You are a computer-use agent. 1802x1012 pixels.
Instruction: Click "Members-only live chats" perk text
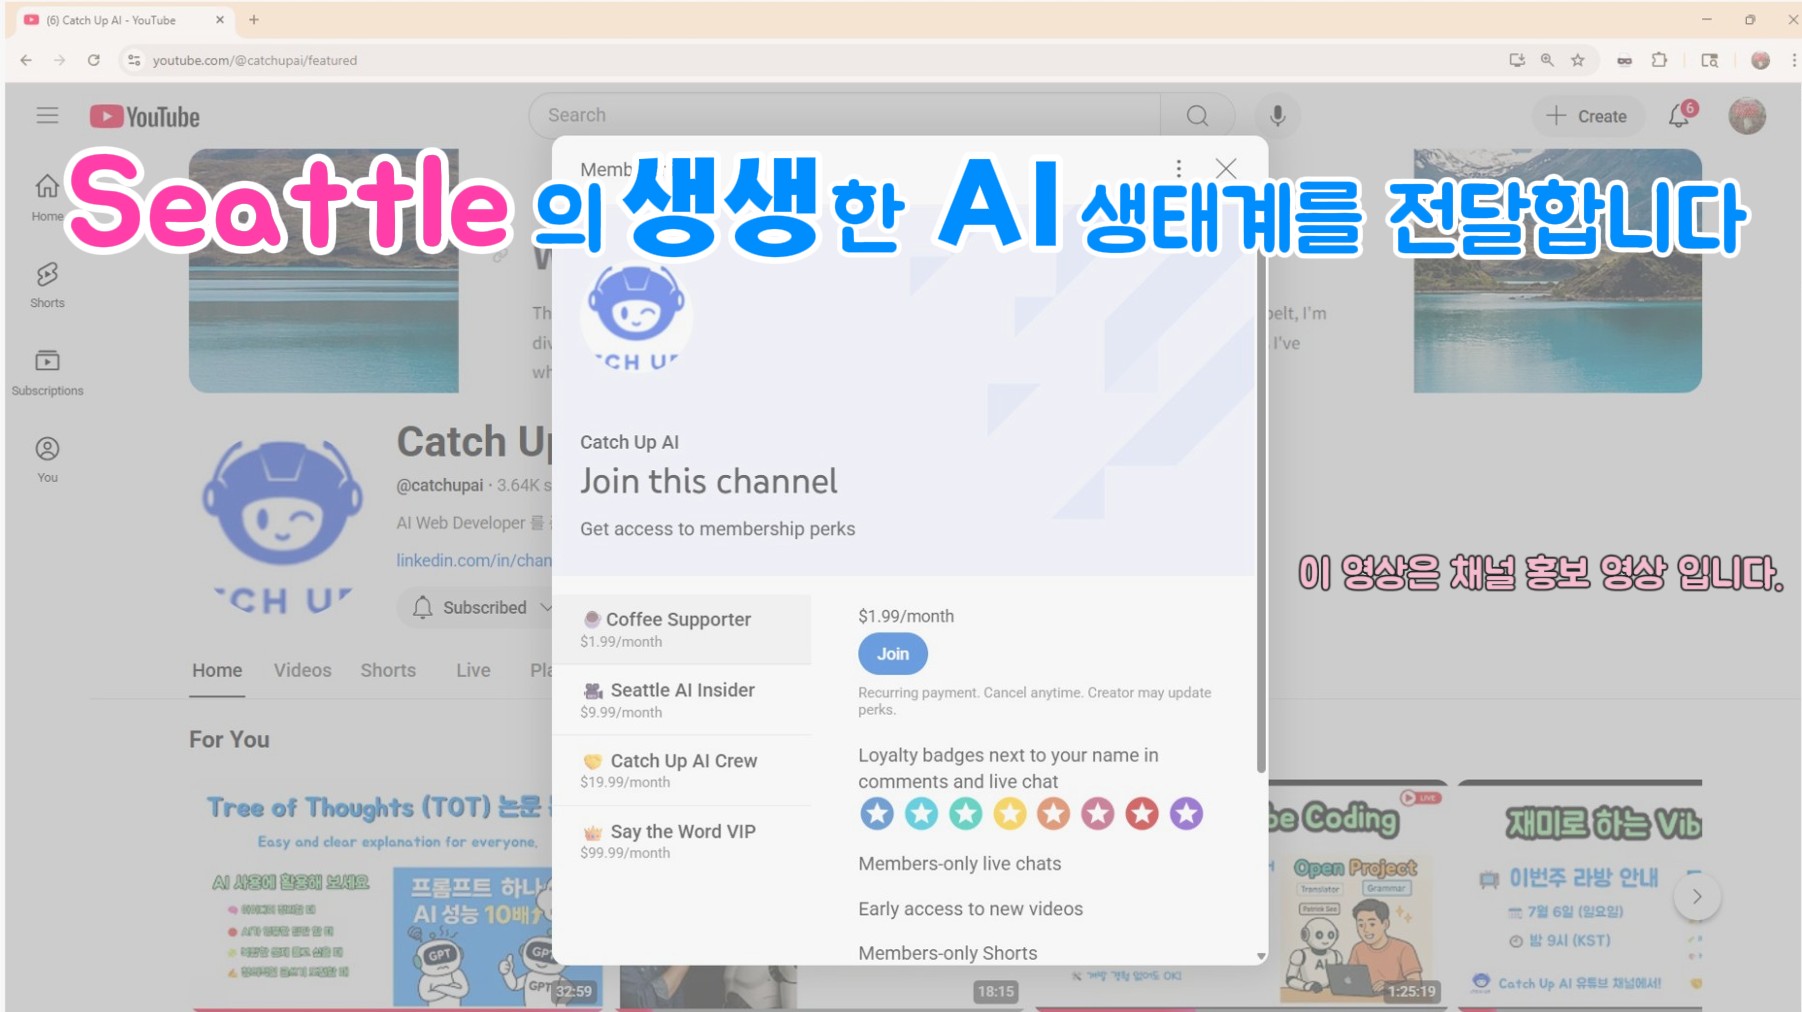(959, 864)
